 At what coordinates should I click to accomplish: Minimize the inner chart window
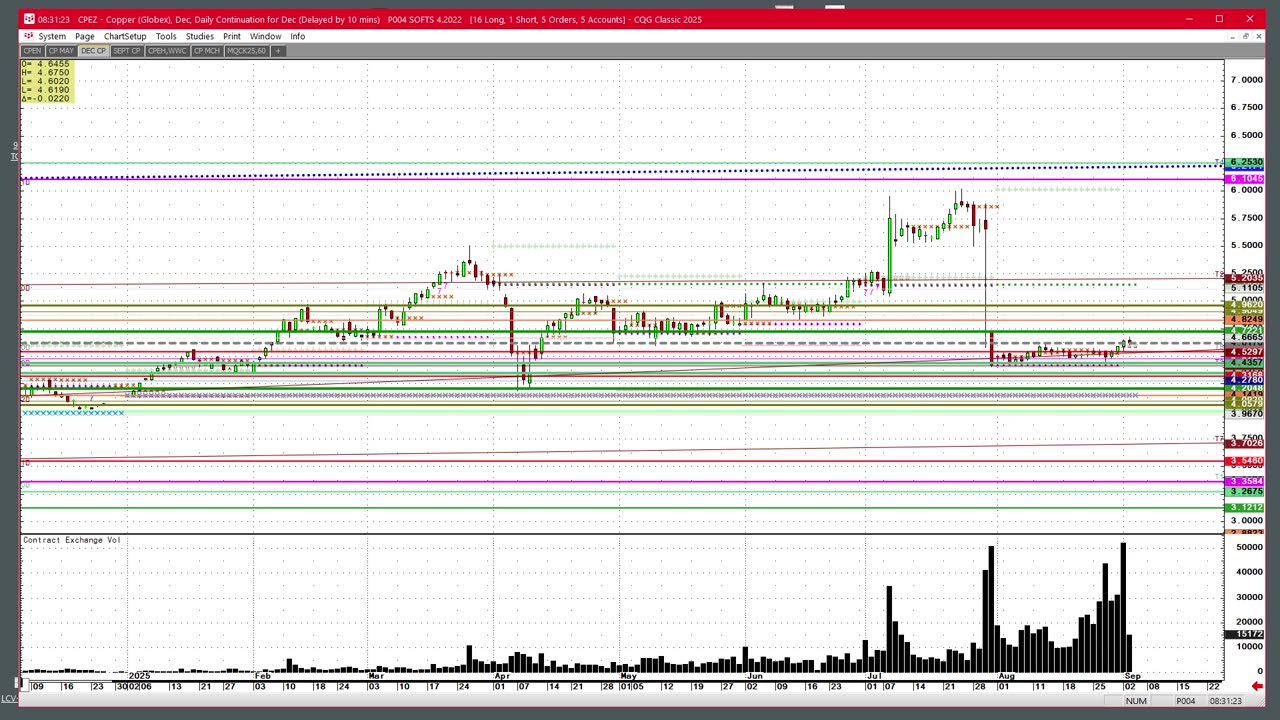(x=1232, y=36)
